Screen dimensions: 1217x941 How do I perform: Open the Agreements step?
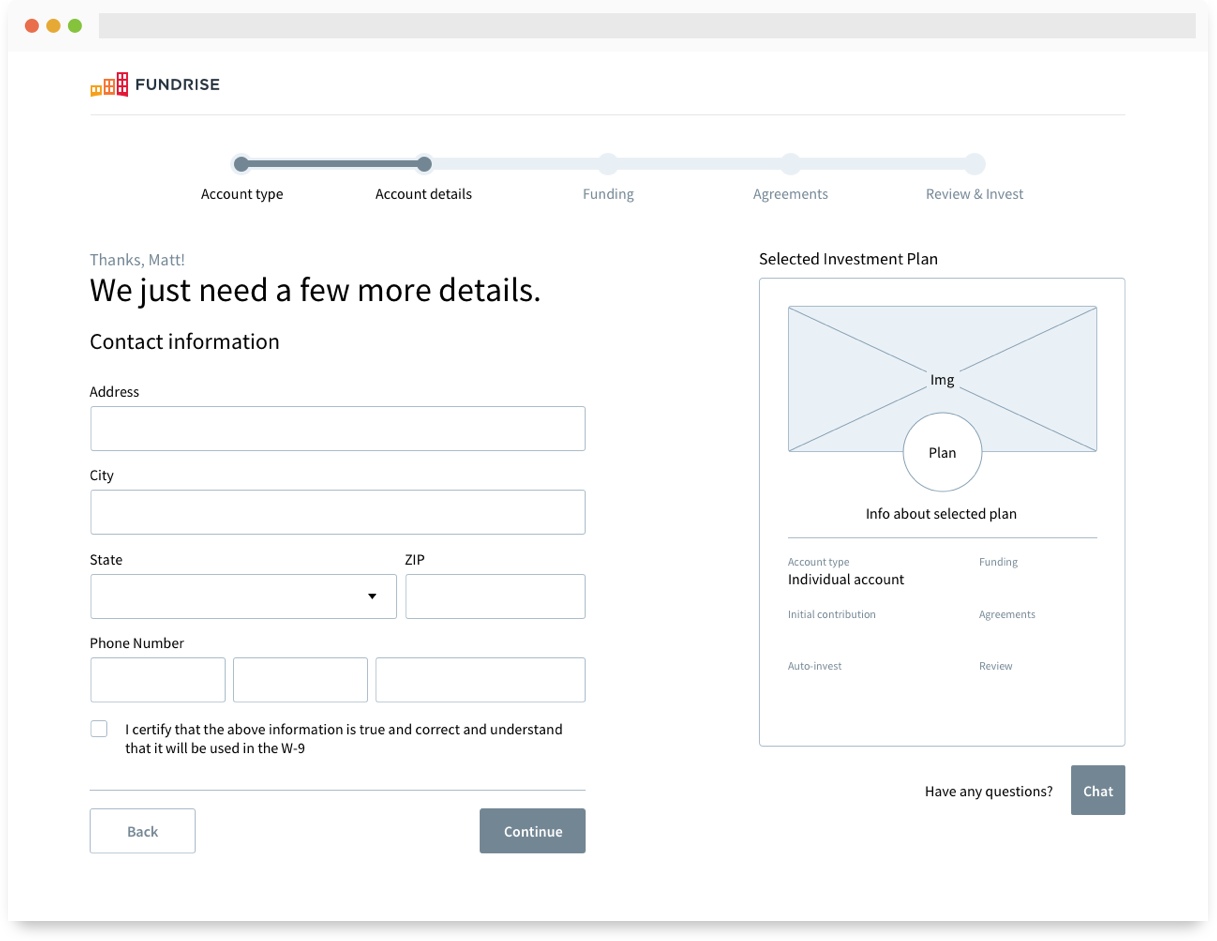[790, 165]
